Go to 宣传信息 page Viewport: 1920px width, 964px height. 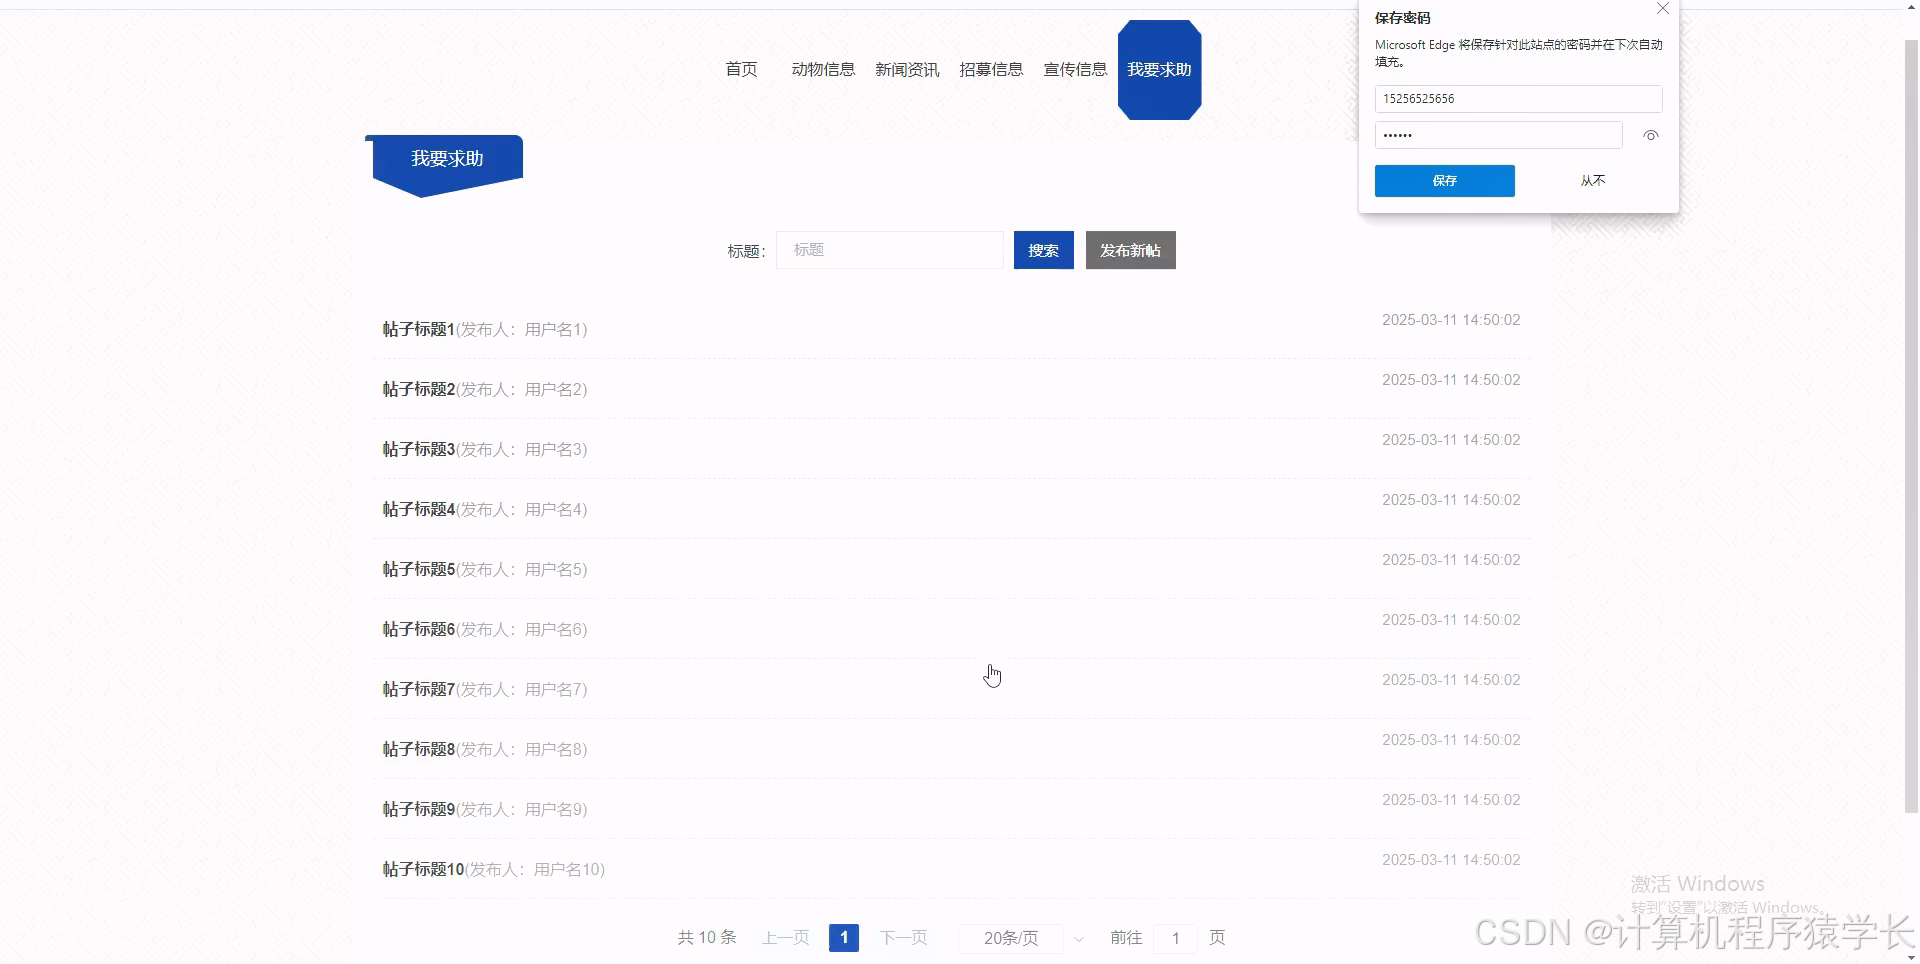[1074, 69]
